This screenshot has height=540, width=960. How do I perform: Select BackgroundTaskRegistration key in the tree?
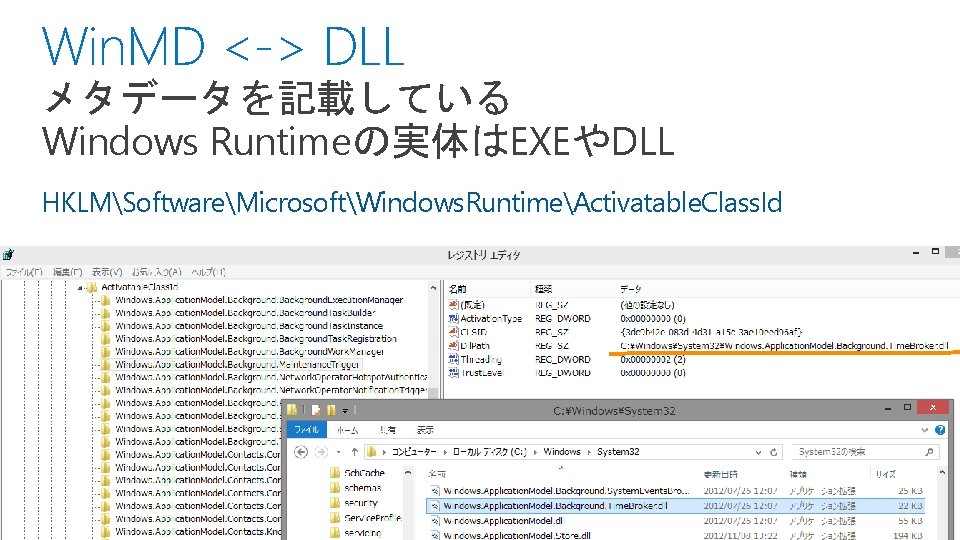(256, 339)
